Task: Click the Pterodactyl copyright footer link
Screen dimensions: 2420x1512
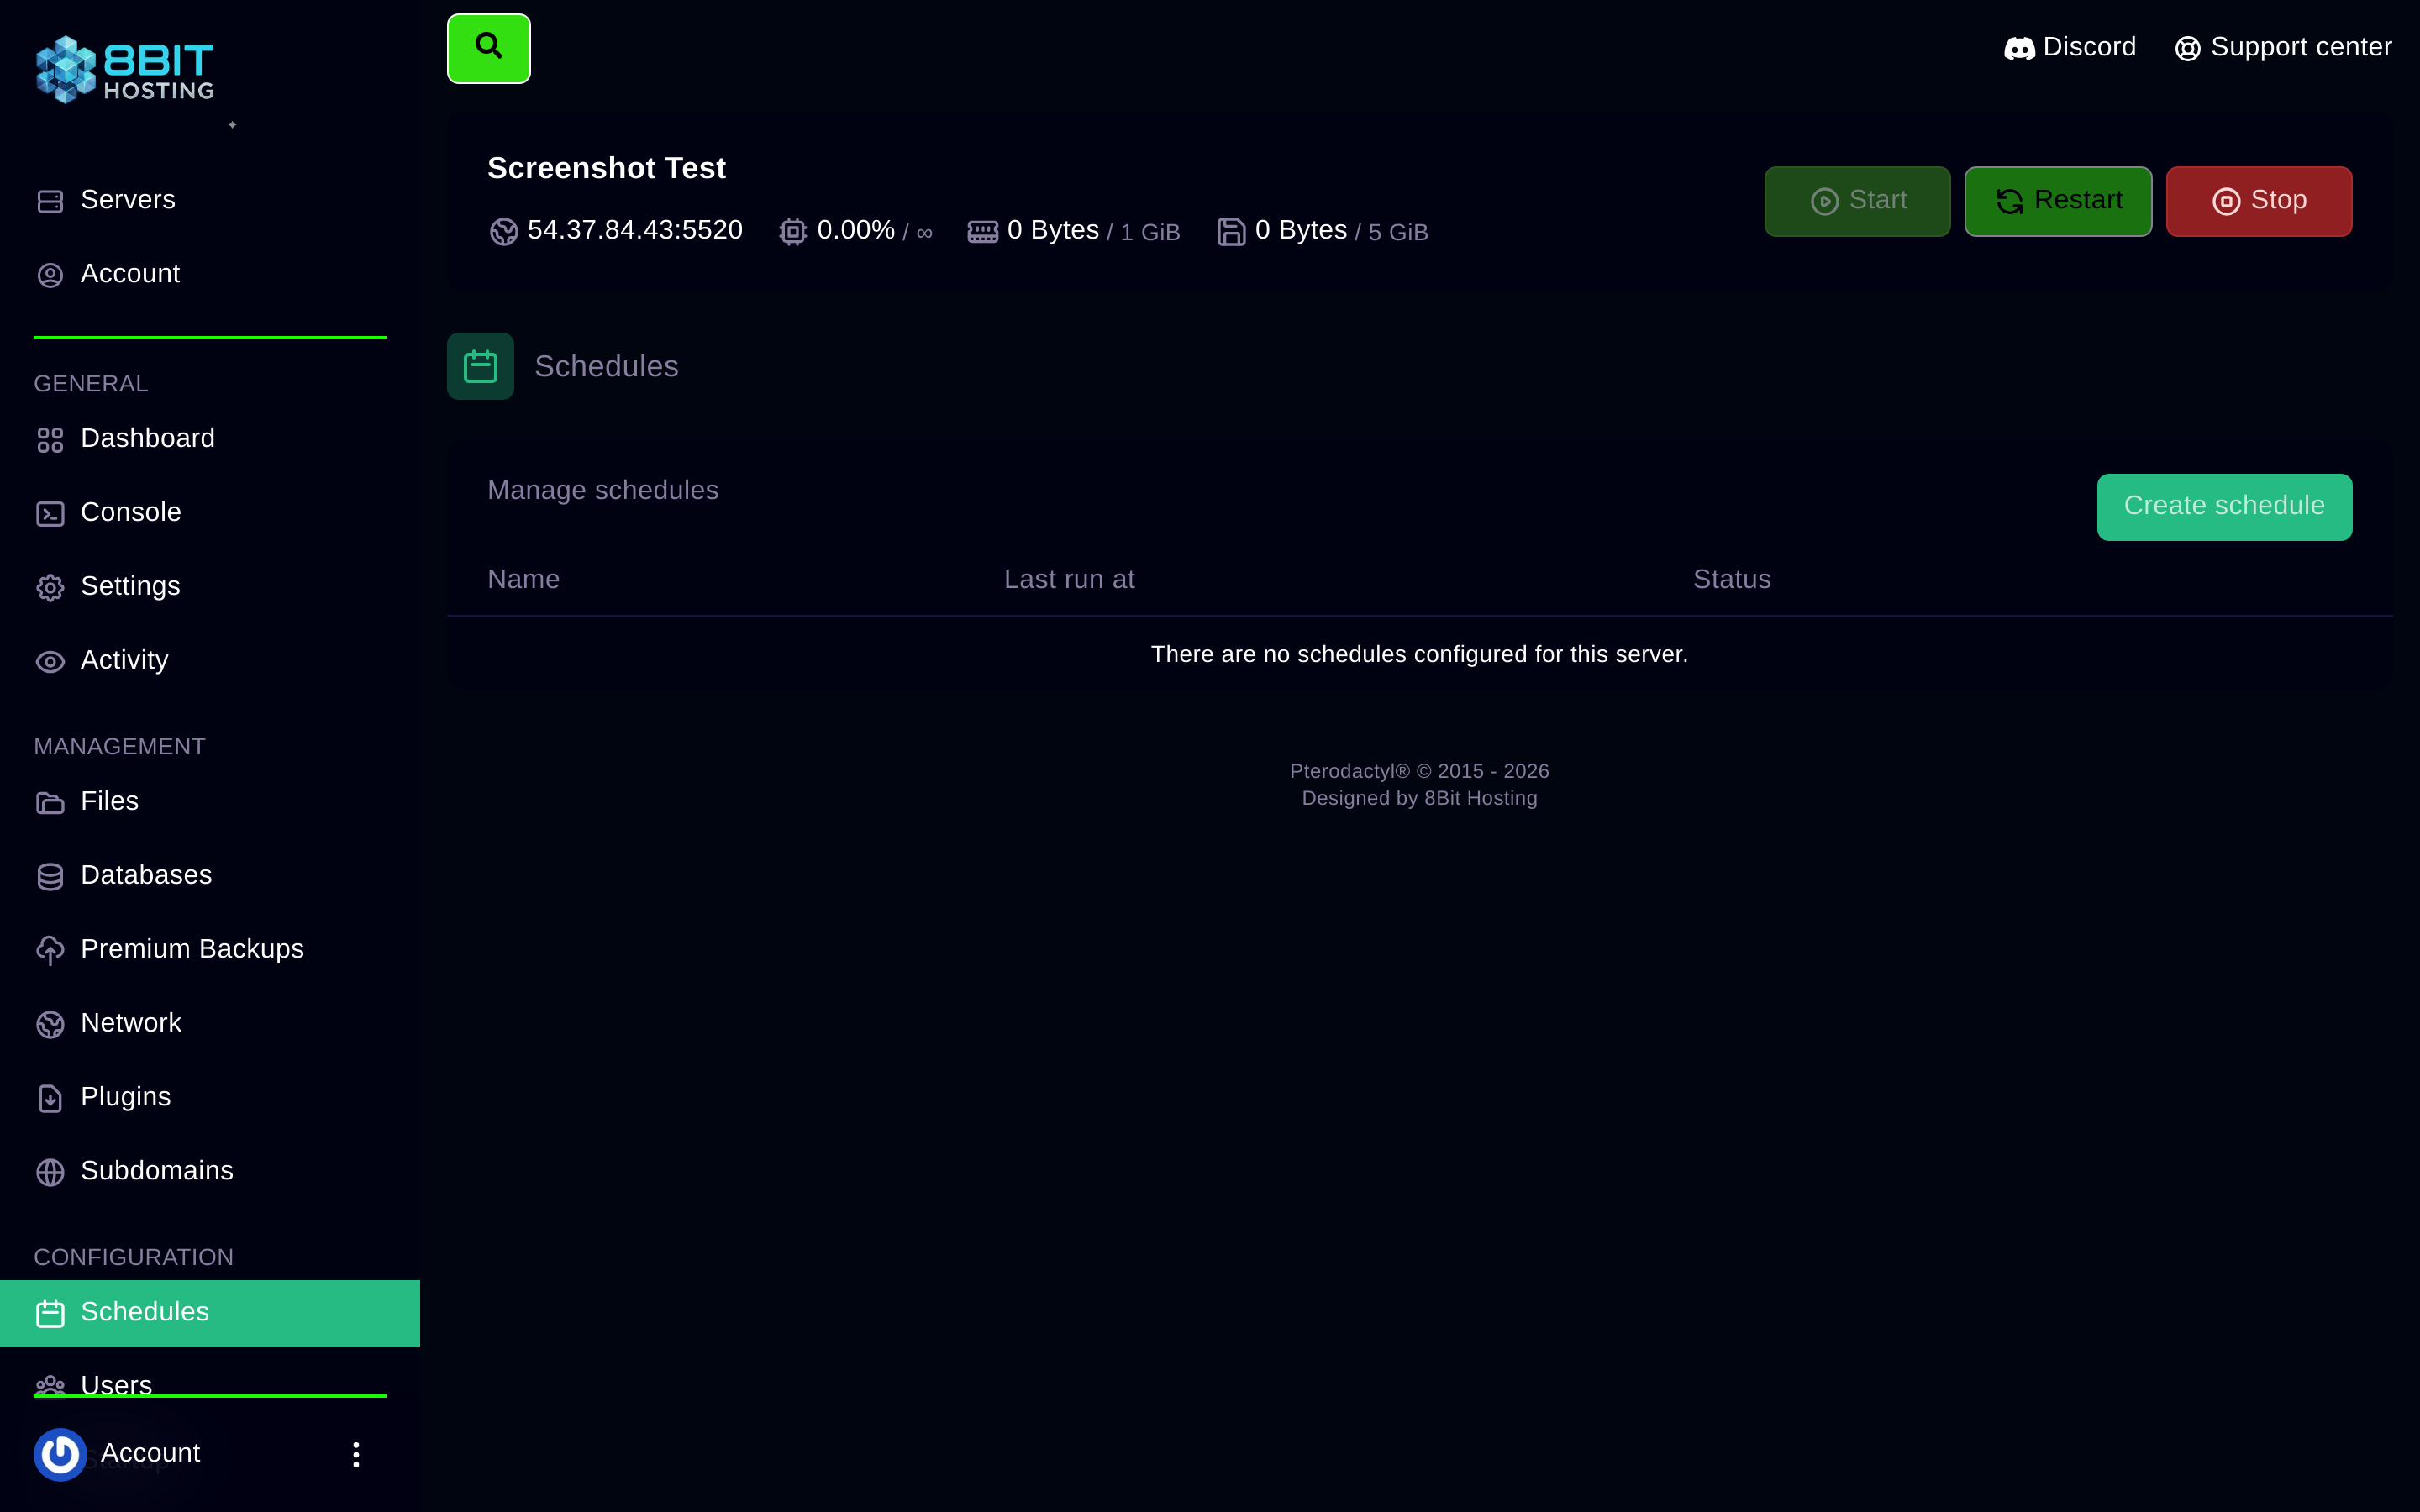Action: coord(1419,771)
